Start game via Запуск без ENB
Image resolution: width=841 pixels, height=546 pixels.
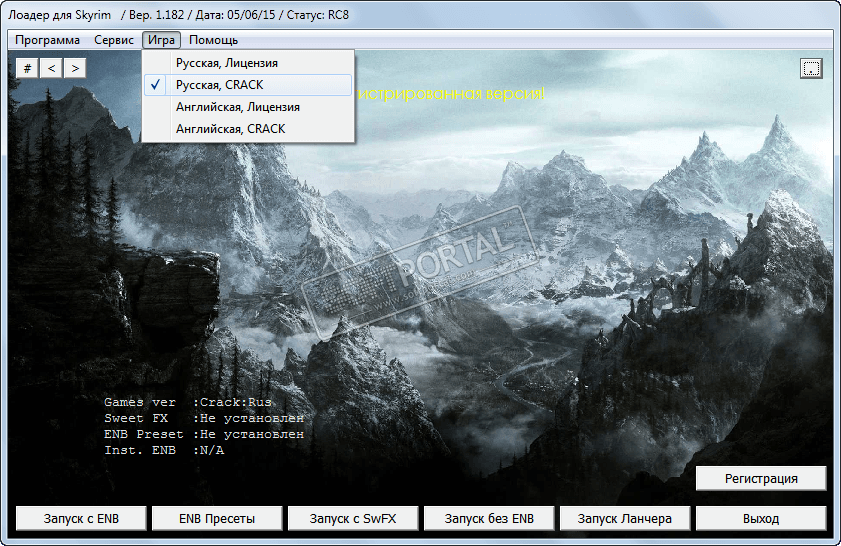(489, 519)
